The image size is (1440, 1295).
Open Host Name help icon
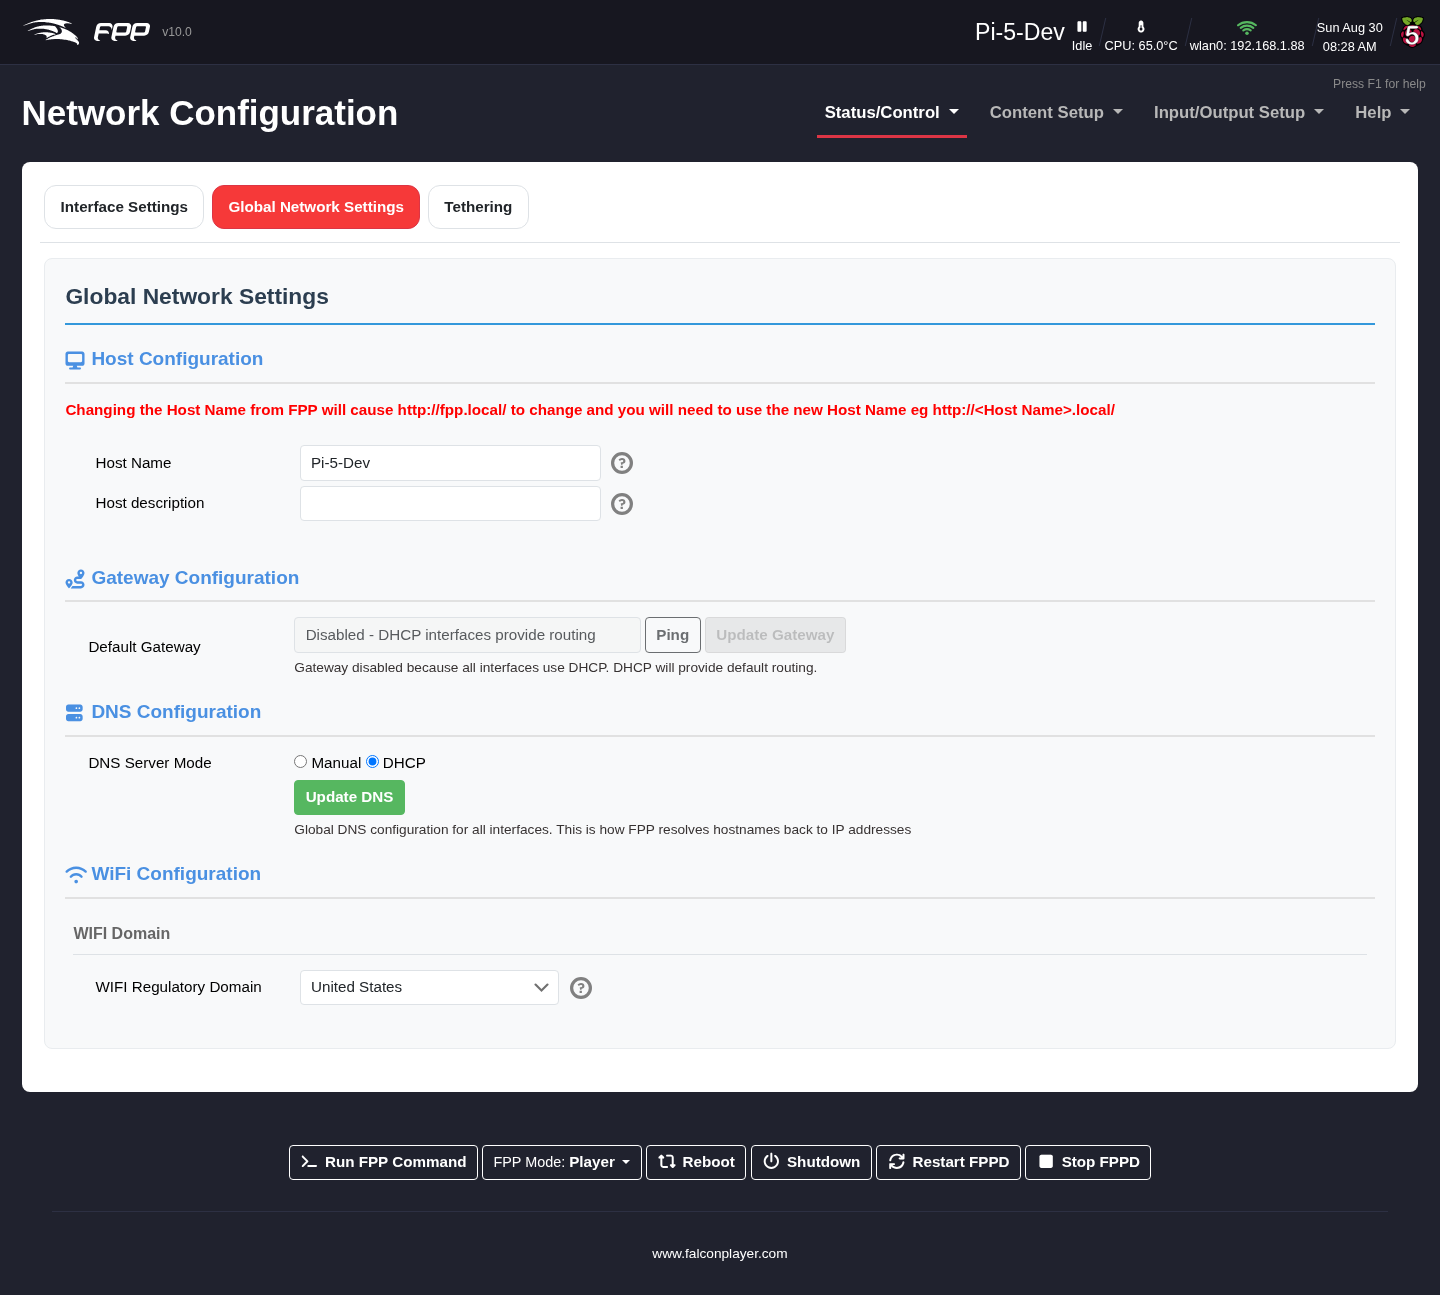coord(622,463)
